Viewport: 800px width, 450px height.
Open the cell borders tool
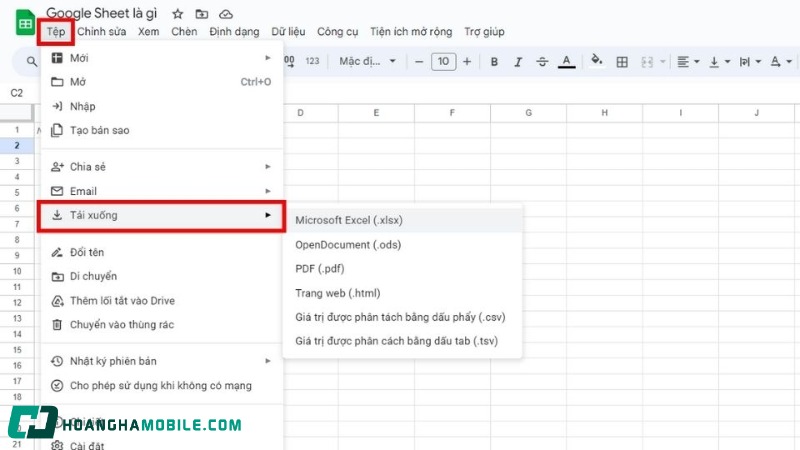622,62
